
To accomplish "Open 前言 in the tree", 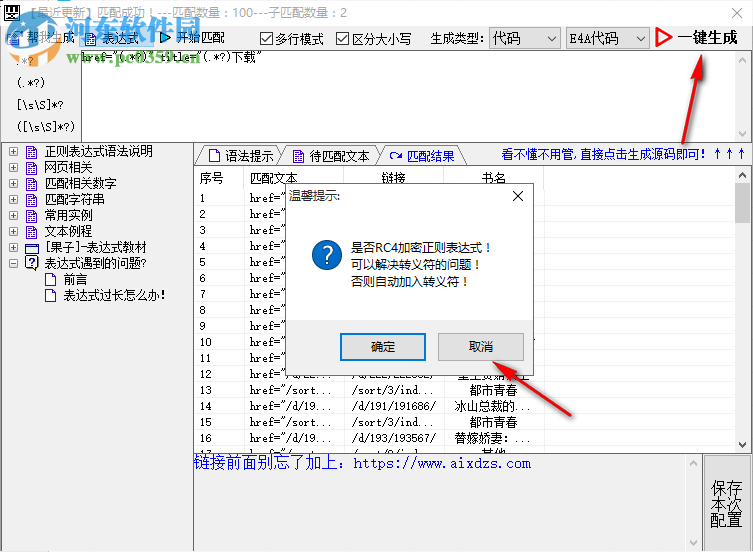I will click(x=75, y=279).
